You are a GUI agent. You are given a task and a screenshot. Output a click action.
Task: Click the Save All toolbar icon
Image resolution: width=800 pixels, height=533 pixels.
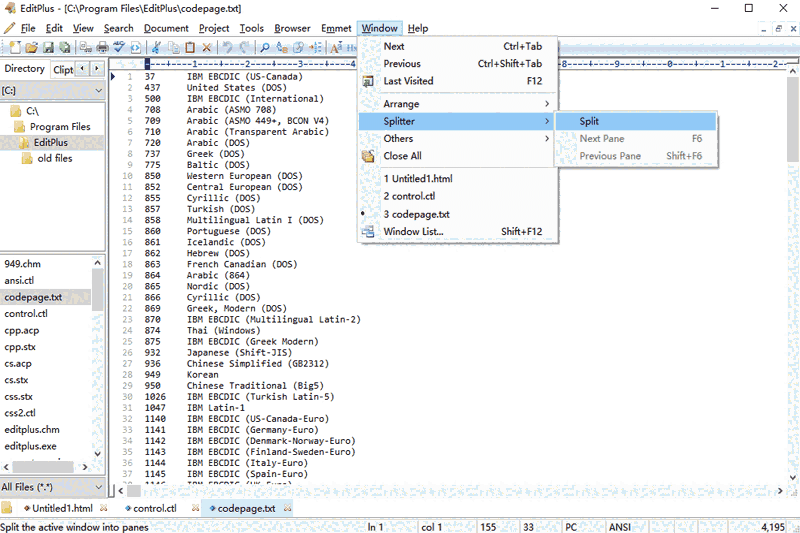(64, 47)
